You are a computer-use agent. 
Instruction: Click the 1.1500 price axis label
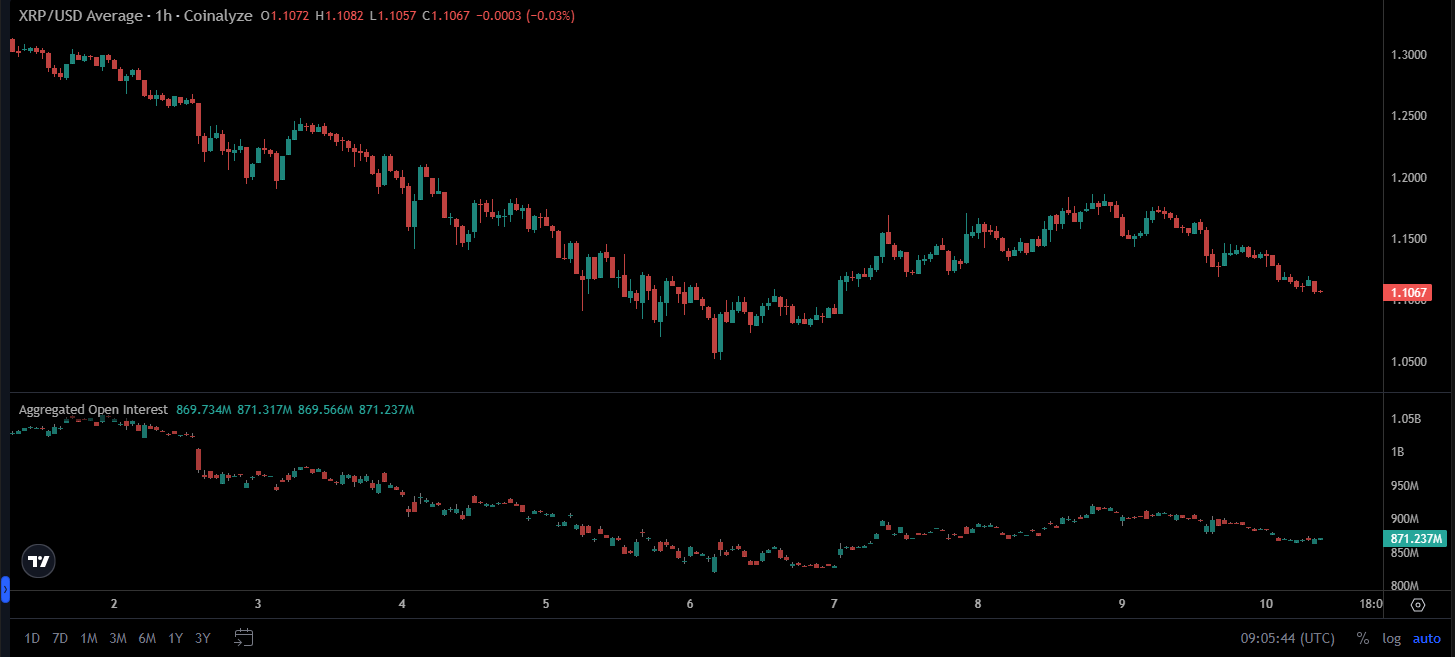[x=1408, y=239]
